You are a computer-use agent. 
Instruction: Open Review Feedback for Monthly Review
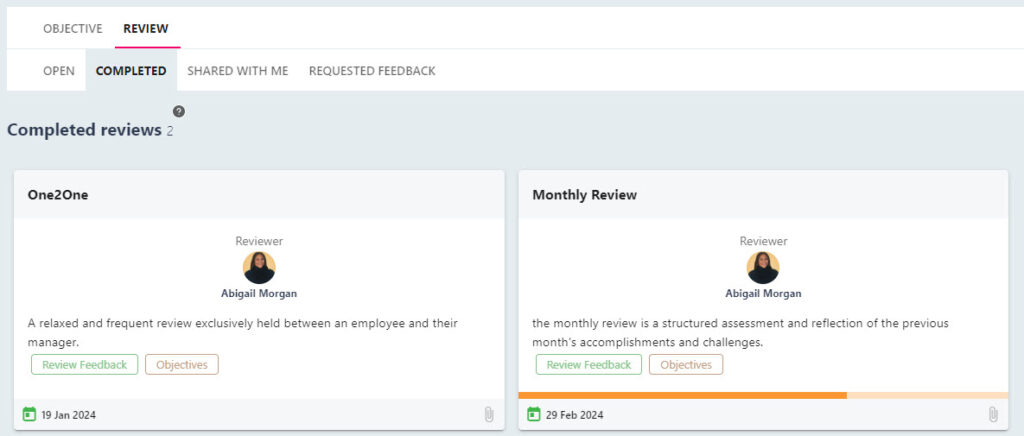pos(589,365)
